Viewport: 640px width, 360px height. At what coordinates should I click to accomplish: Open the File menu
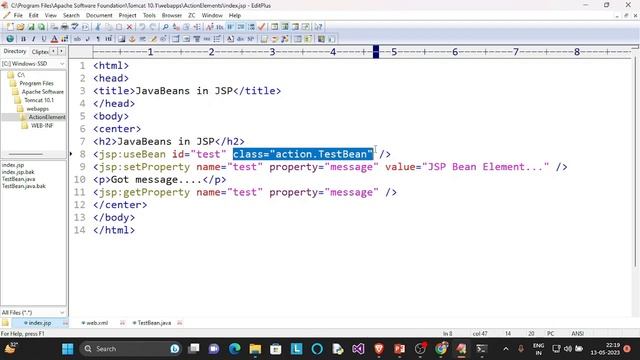[18, 16]
